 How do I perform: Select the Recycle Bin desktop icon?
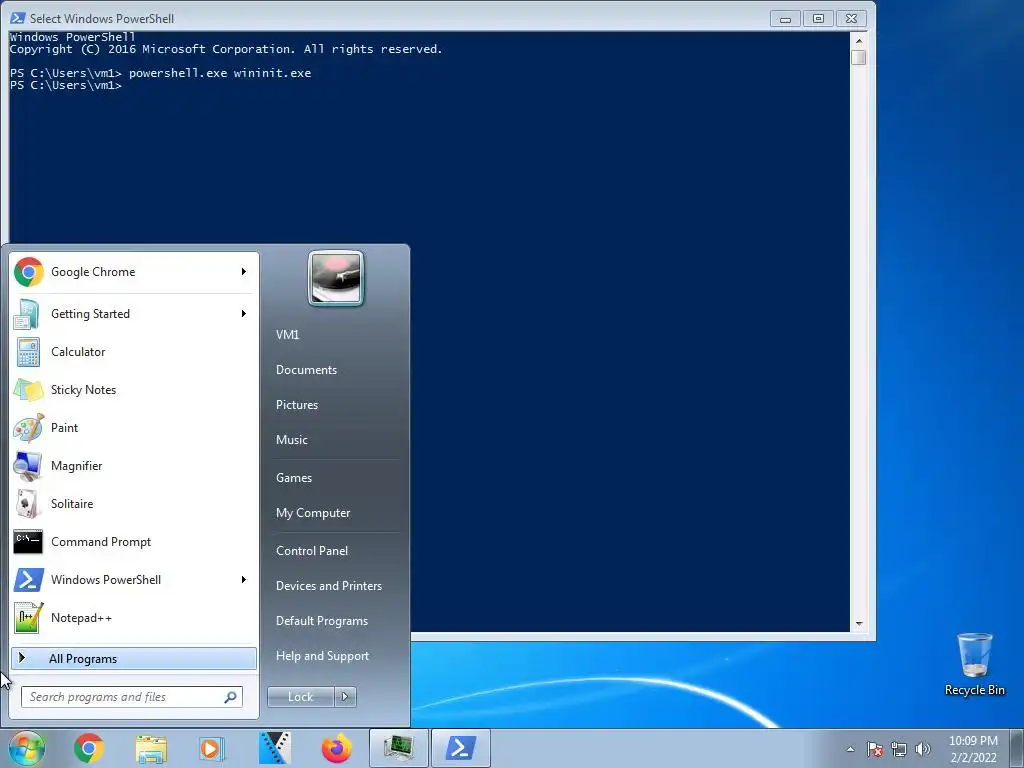tap(974, 664)
